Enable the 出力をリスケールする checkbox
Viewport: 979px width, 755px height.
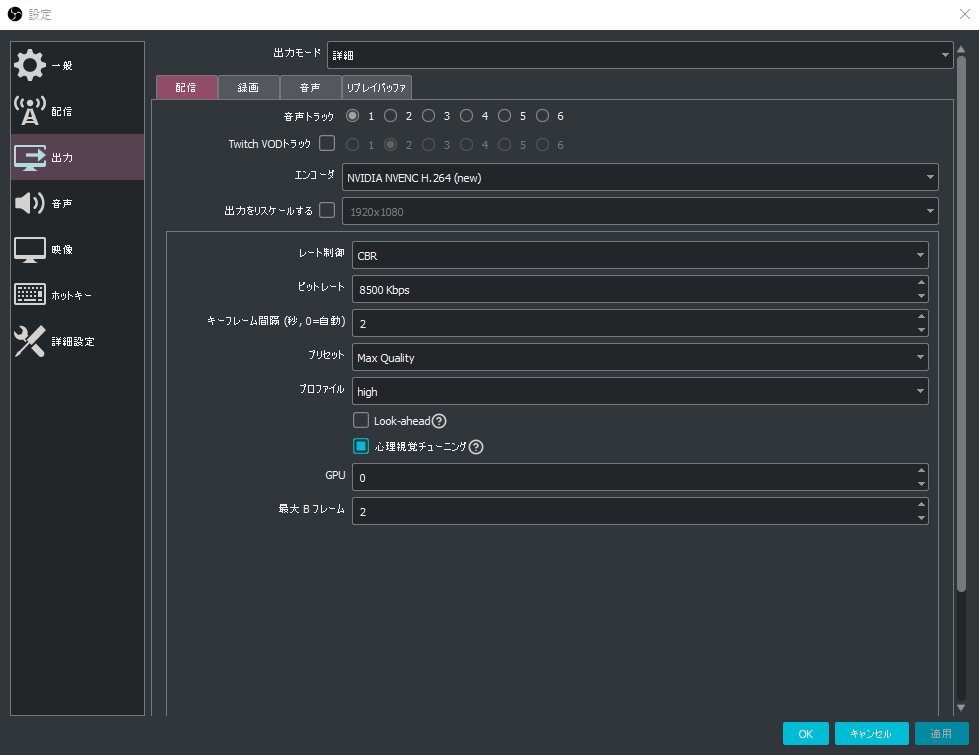tap(327, 210)
